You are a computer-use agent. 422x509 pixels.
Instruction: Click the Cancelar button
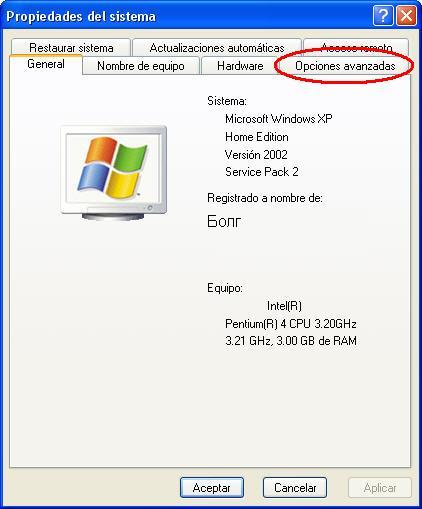click(295, 488)
